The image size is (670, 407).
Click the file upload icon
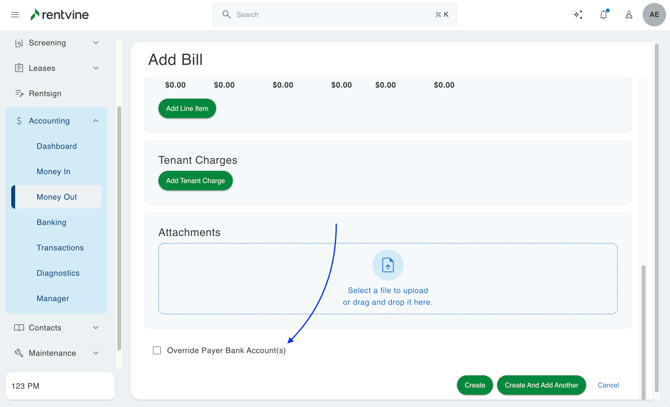pos(388,265)
